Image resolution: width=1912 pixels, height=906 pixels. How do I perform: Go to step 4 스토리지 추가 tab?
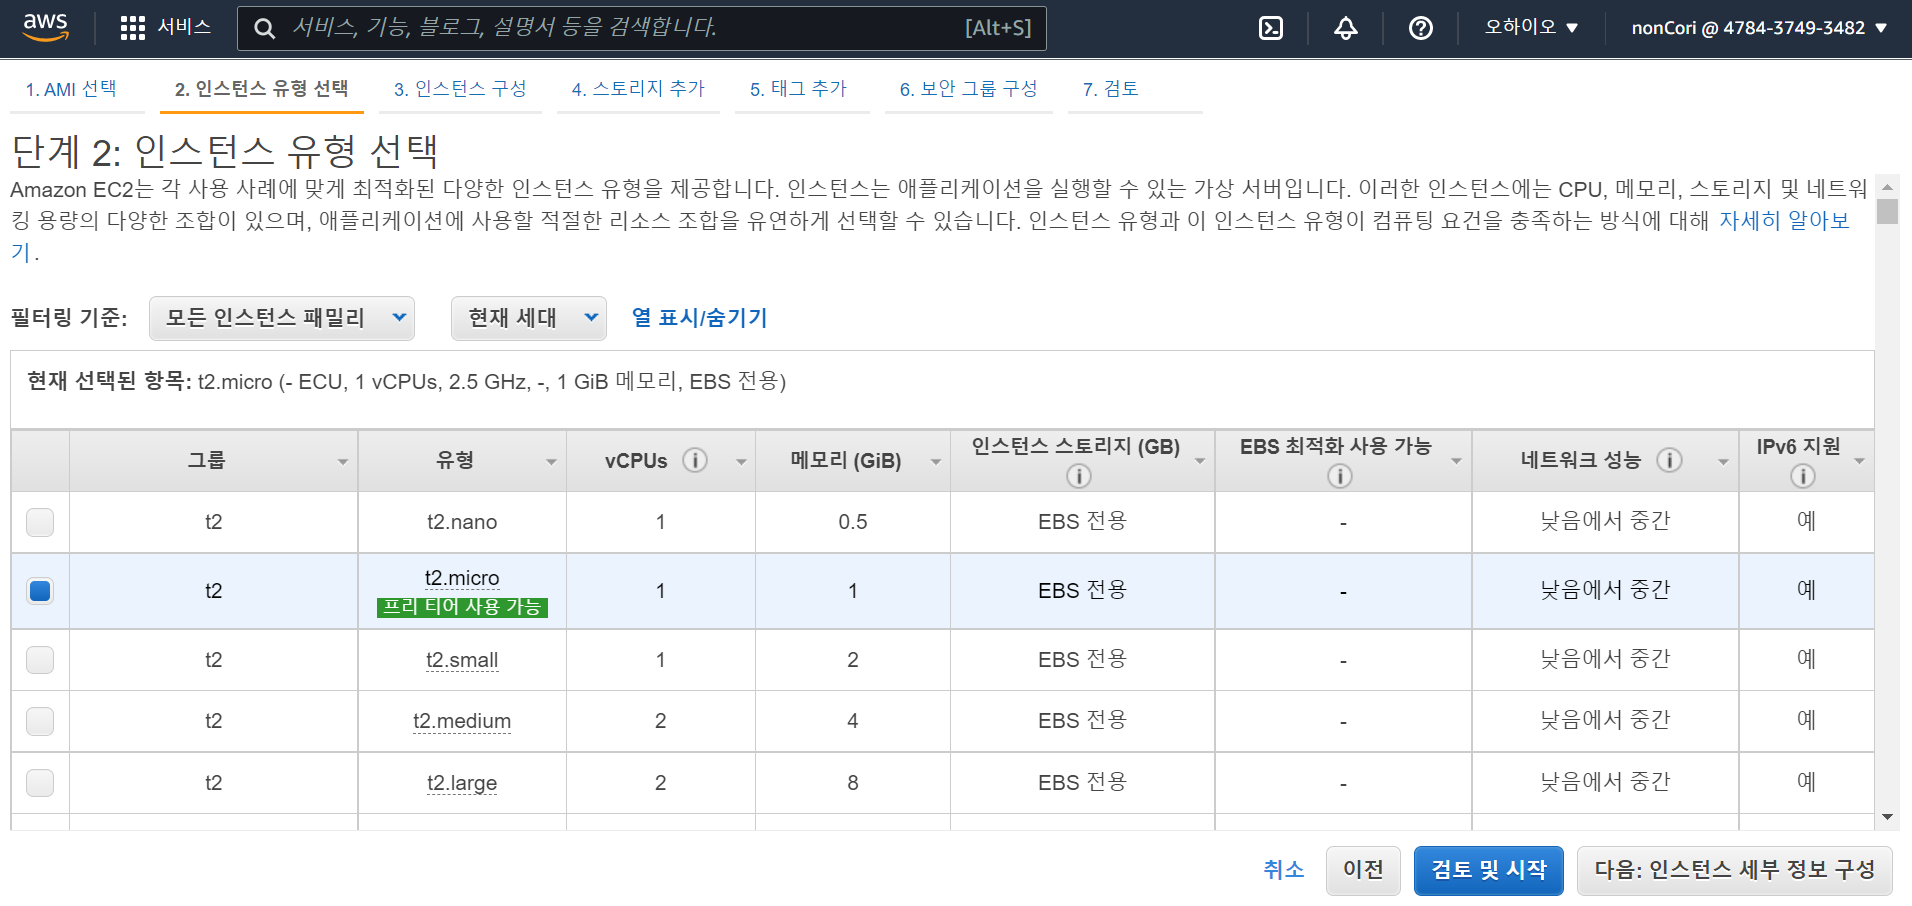(x=638, y=89)
